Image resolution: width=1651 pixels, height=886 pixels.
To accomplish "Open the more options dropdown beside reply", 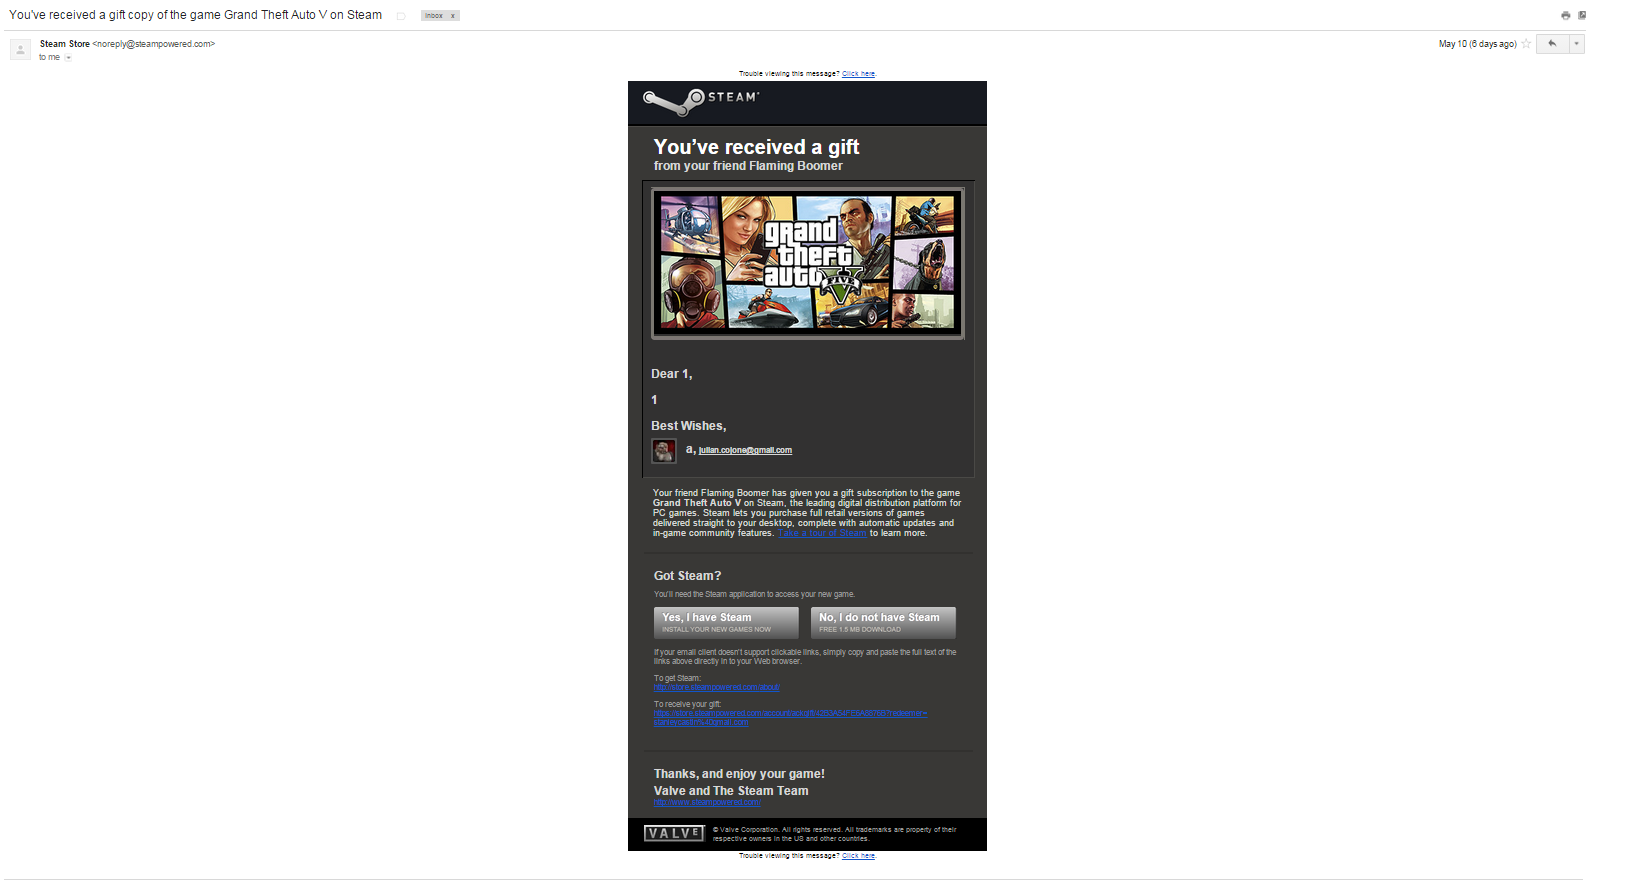I will pyautogui.click(x=1577, y=43).
